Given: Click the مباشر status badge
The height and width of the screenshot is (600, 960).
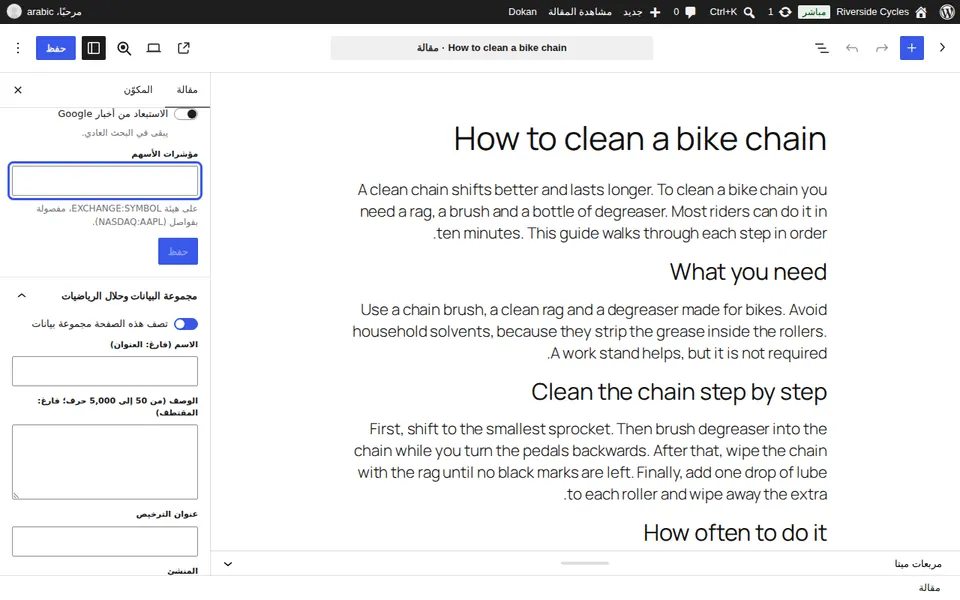Looking at the screenshot, I should point(814,12).
